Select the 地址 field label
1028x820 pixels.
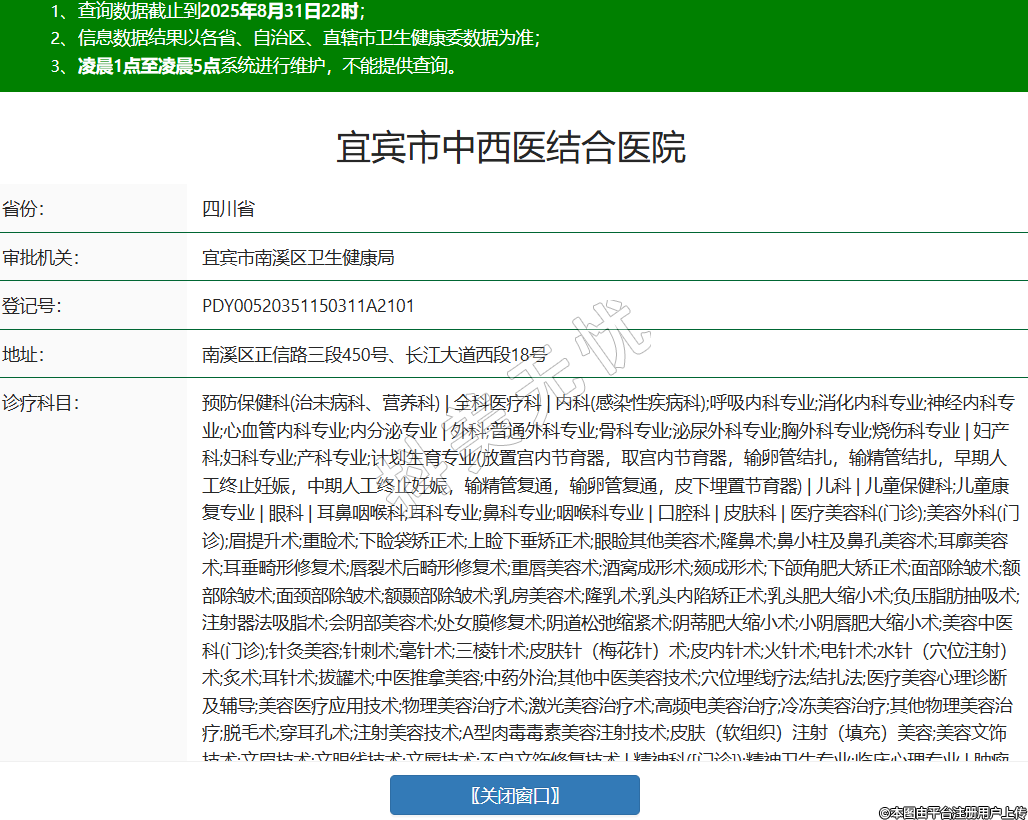pos(24,354)
